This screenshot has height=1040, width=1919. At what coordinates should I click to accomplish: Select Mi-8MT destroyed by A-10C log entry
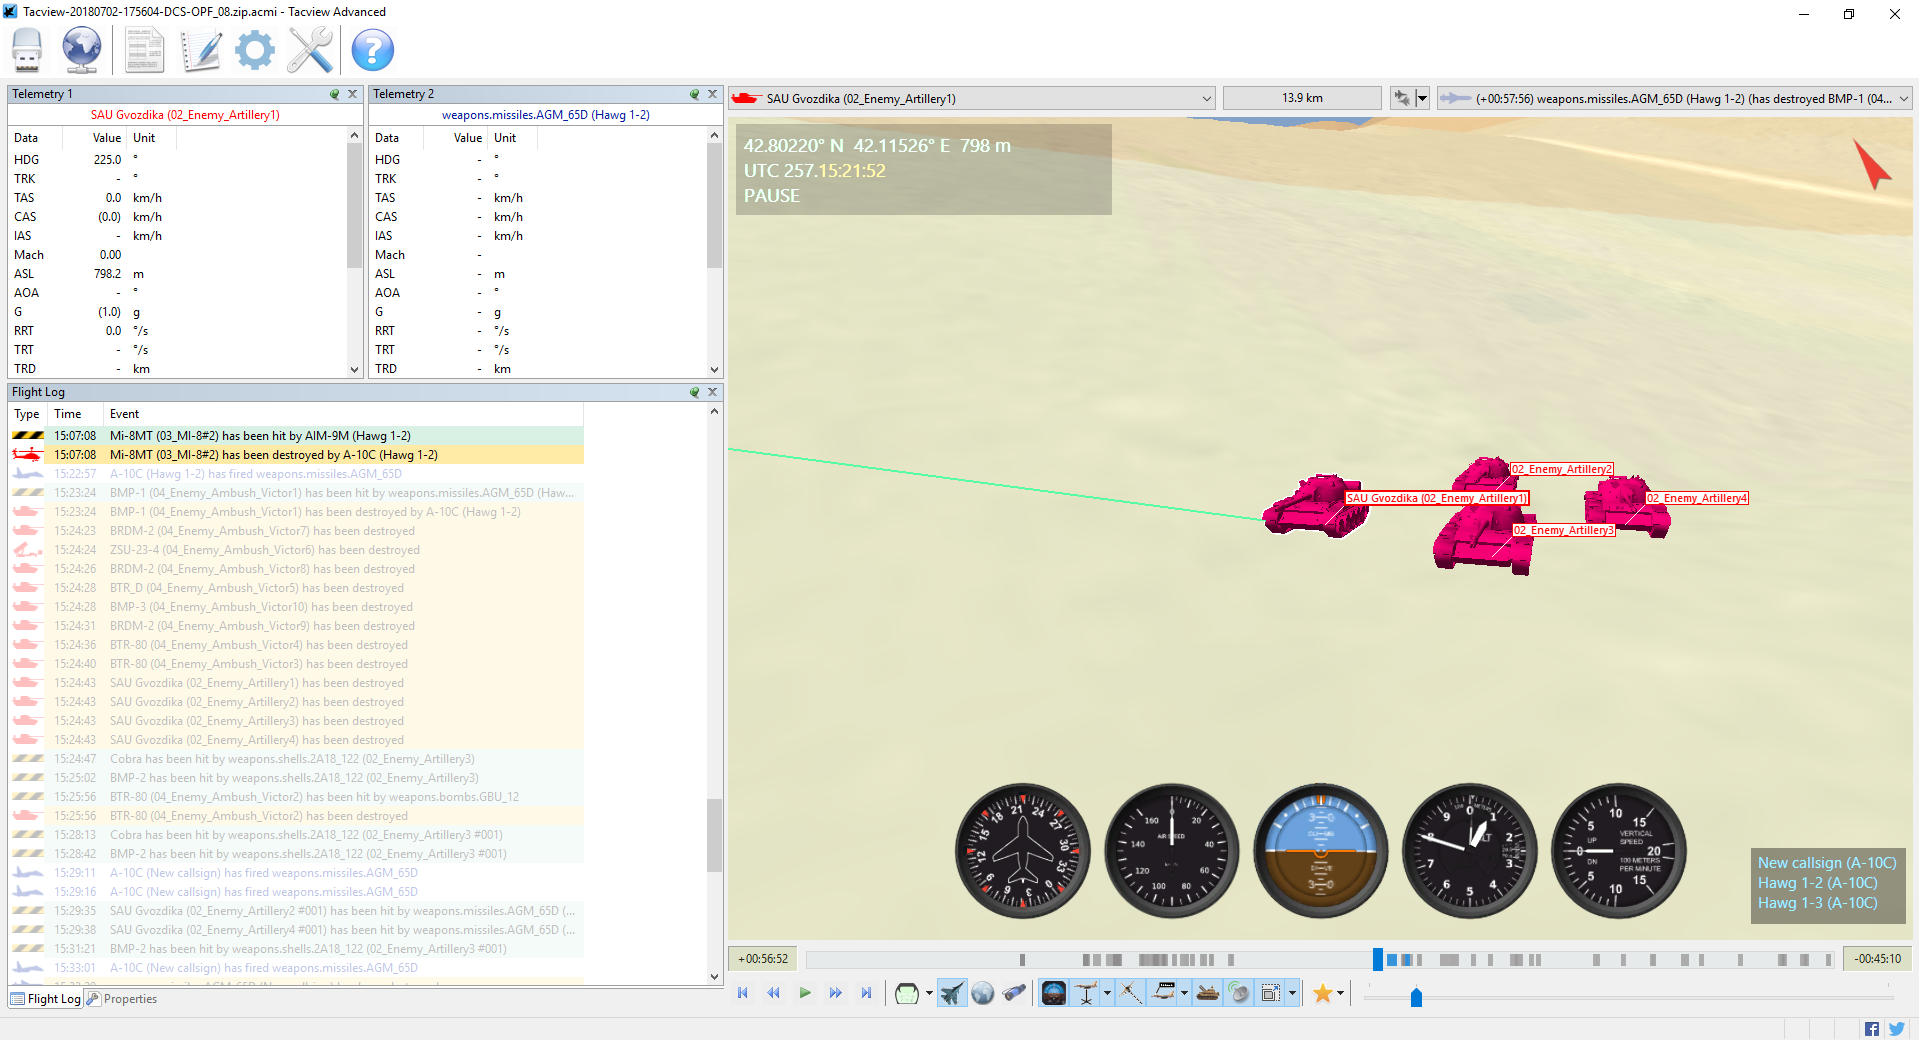click(x=297, y=455)
